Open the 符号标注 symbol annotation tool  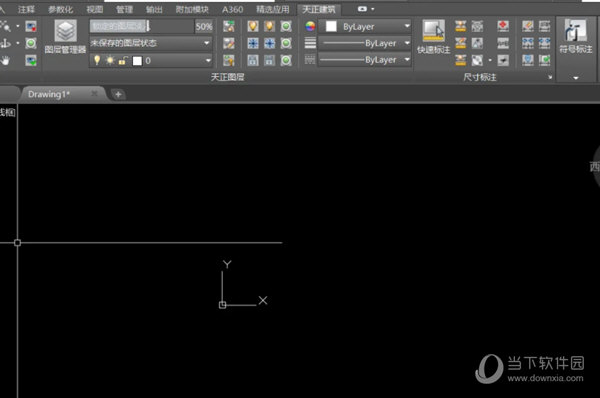point(576,36)
